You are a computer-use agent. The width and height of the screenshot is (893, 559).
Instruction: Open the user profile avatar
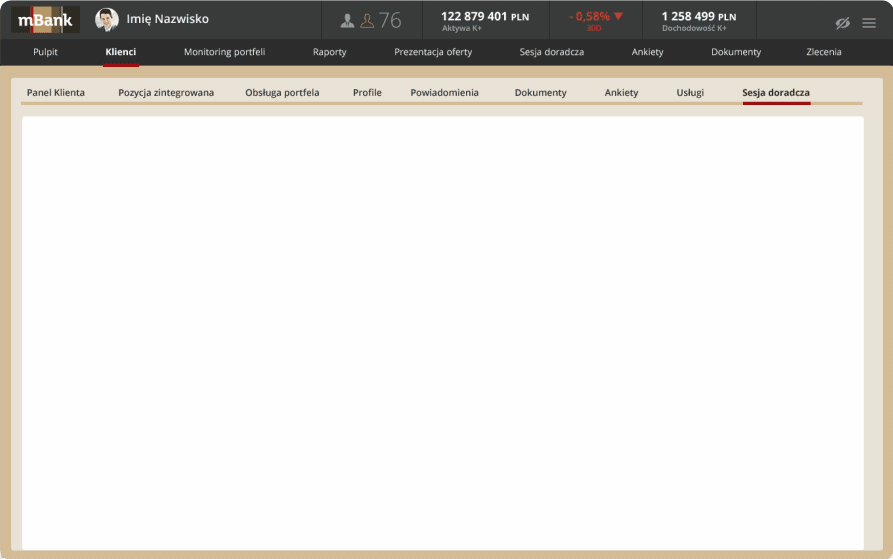click(x=107, y=20)
